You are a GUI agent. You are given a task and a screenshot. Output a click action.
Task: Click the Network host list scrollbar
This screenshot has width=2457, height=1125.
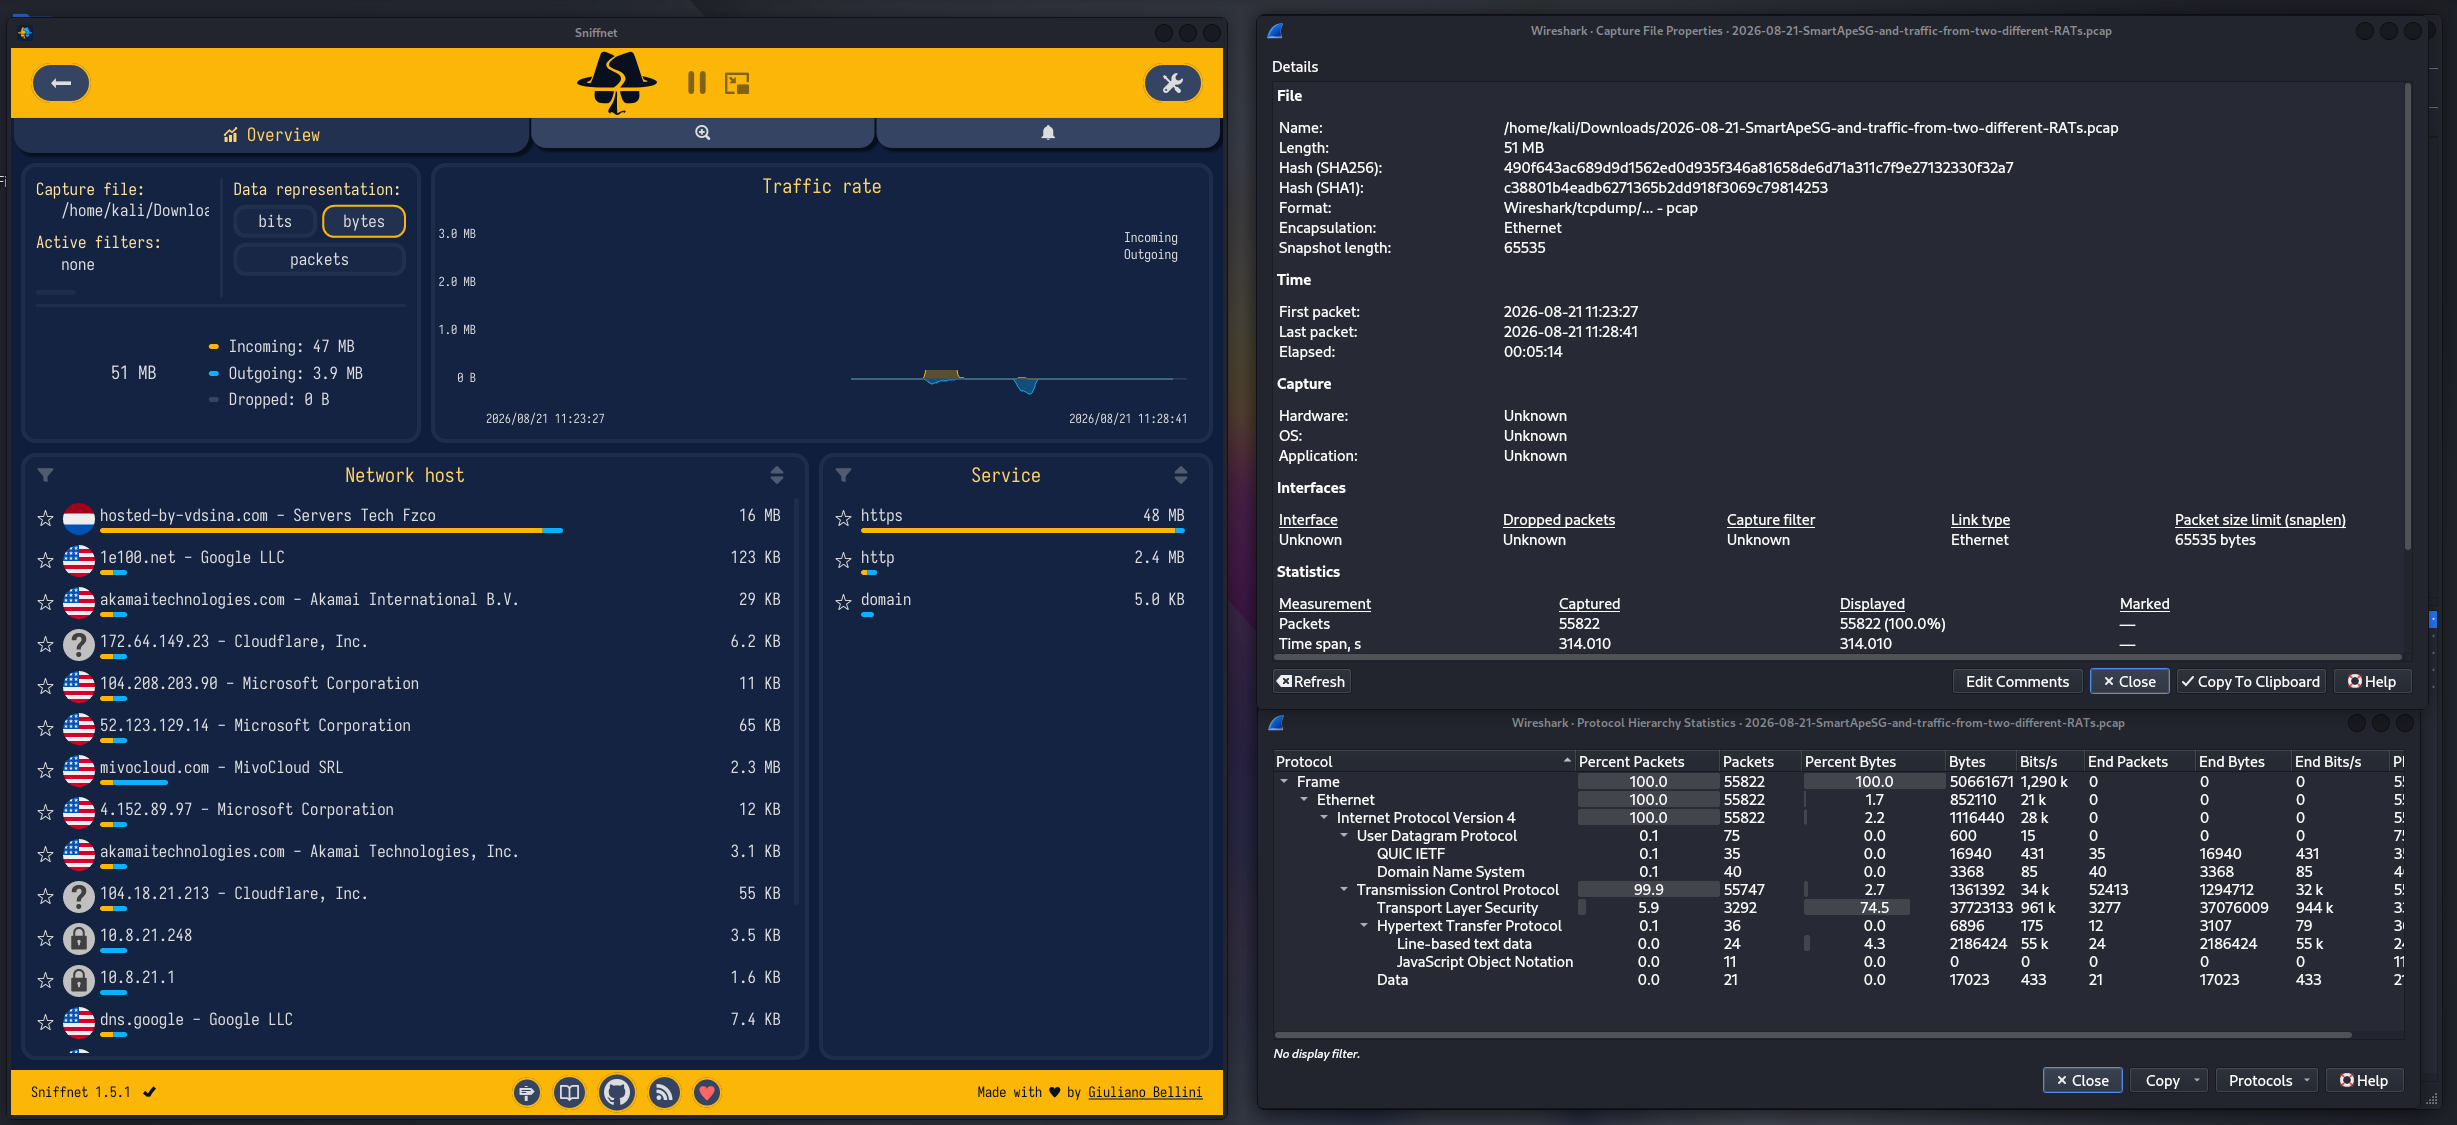click(x=797, y=702)
